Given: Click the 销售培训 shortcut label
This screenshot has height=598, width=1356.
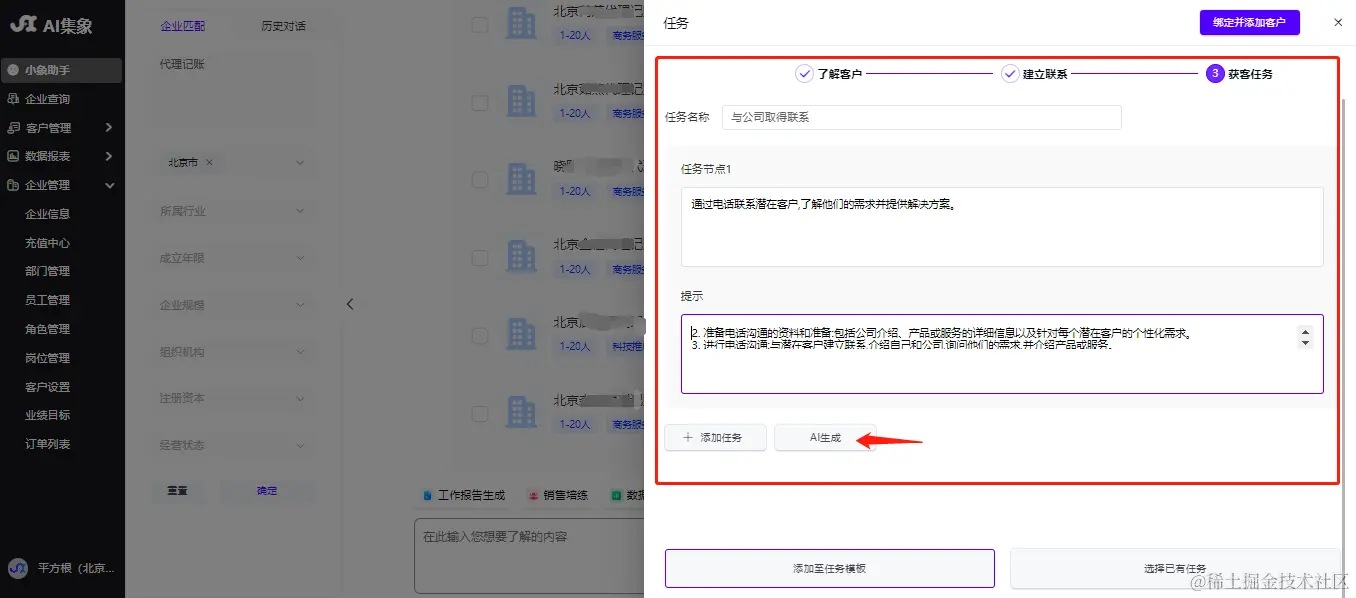Looking at the screenshot, I should [x=565, y=495].
